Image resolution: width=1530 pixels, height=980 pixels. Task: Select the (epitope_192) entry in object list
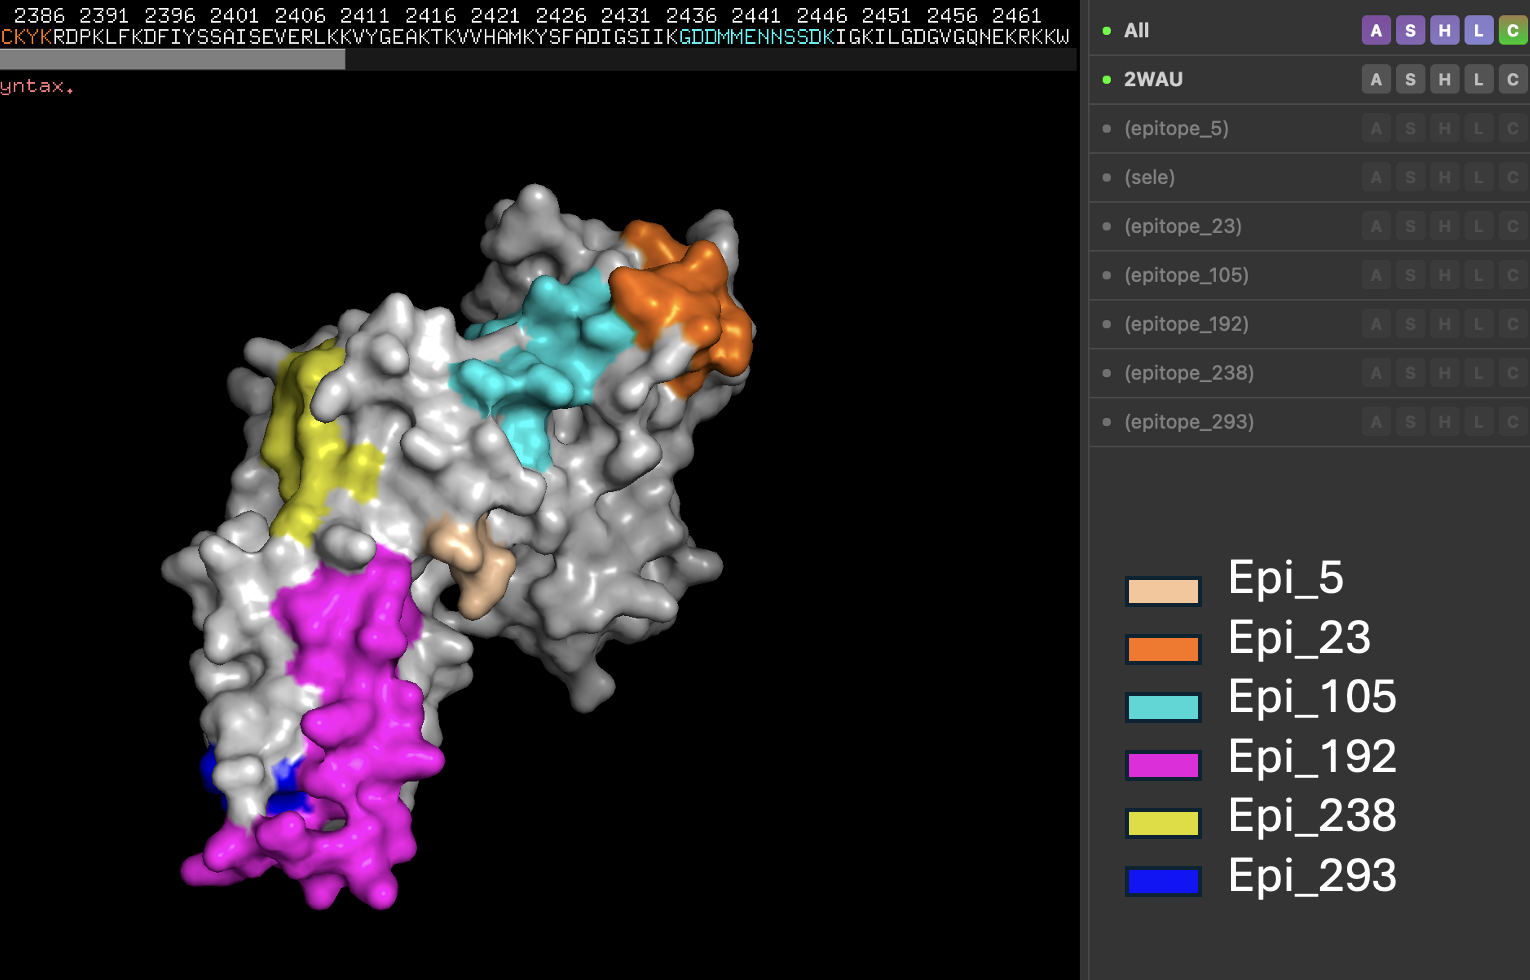pos(1186,325)
